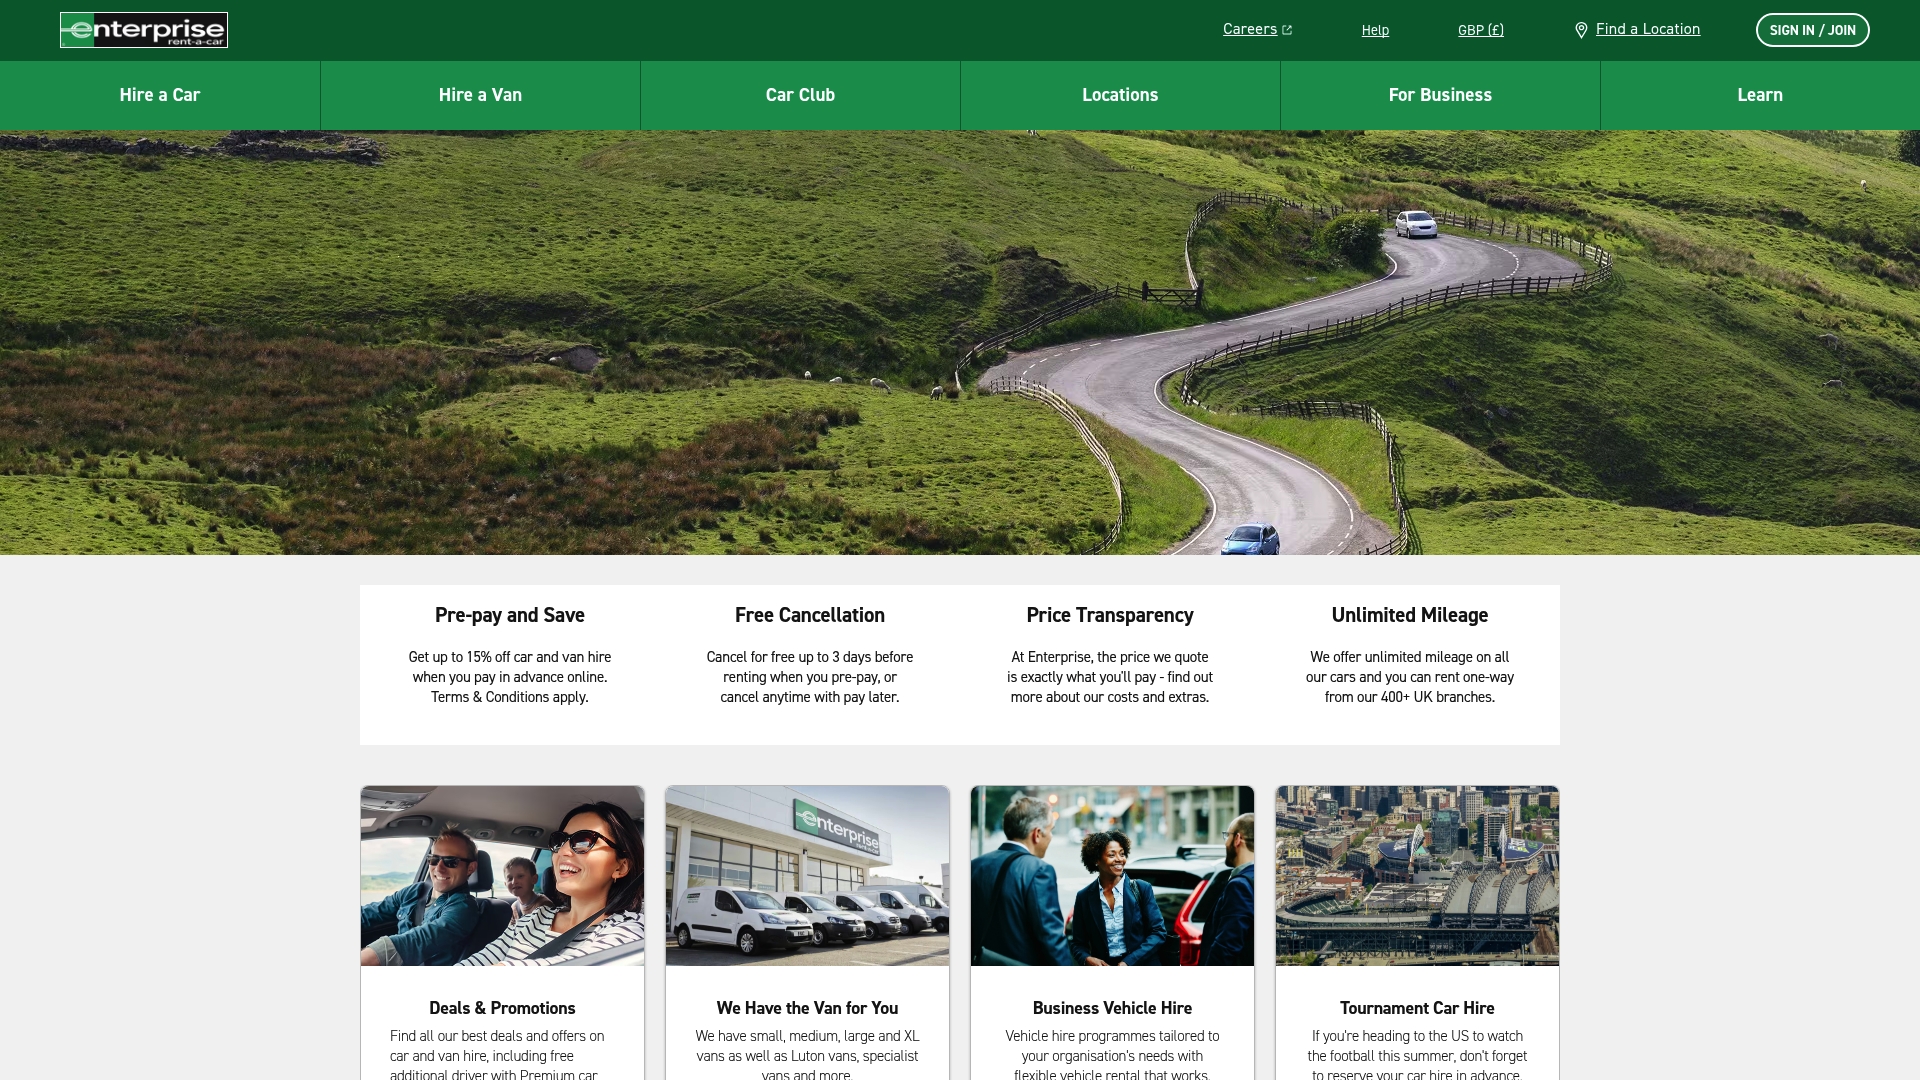Expand the Locations navigation menu
The image size is (1920, 1080).
[x=1120, y=95]
